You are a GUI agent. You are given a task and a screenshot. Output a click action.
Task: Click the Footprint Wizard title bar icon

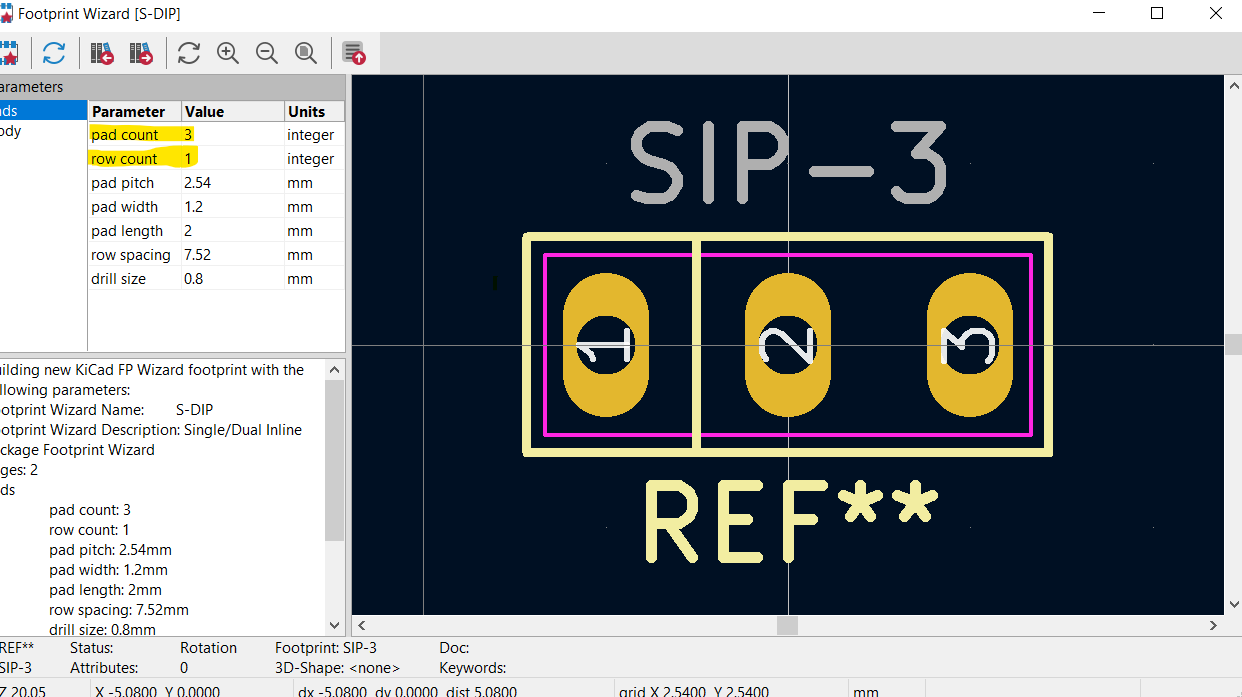click(5, 14)
